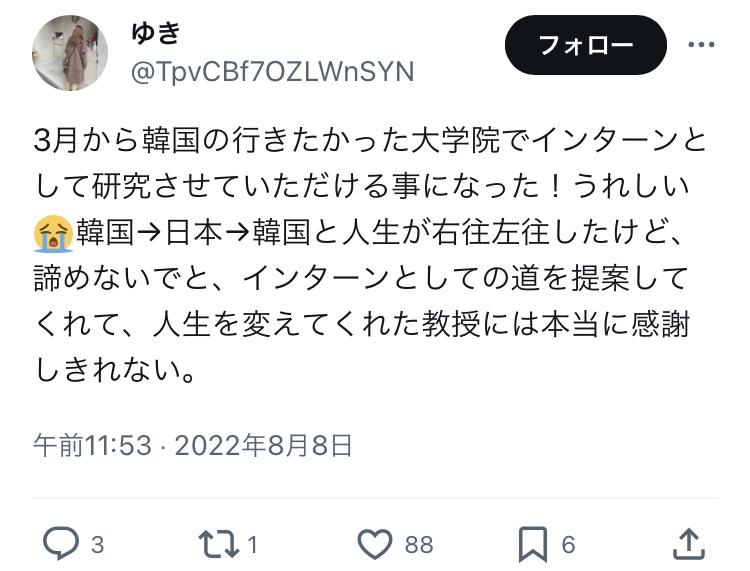
Task: Click the last tweet line しきれない。
Action: click(116, 370)
